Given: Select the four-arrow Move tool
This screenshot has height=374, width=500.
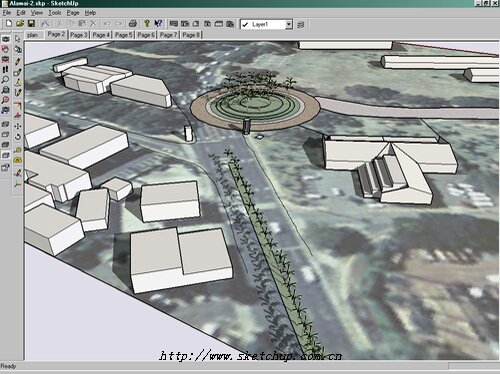Looking at the screenshot, I should tap(18, 126).
